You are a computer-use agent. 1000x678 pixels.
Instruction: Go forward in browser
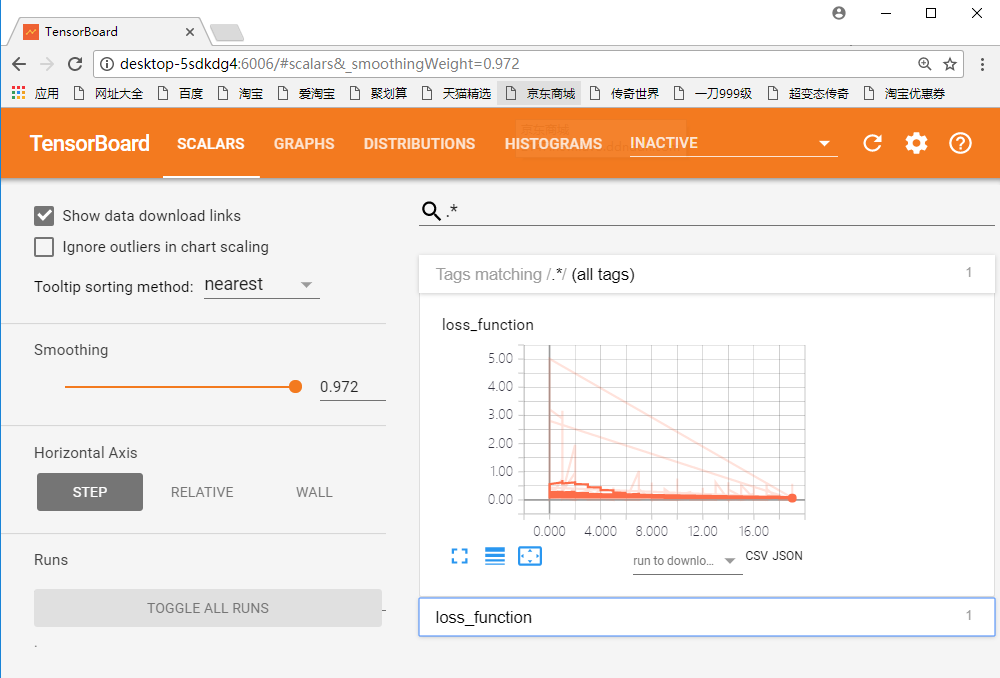(47, 64)
